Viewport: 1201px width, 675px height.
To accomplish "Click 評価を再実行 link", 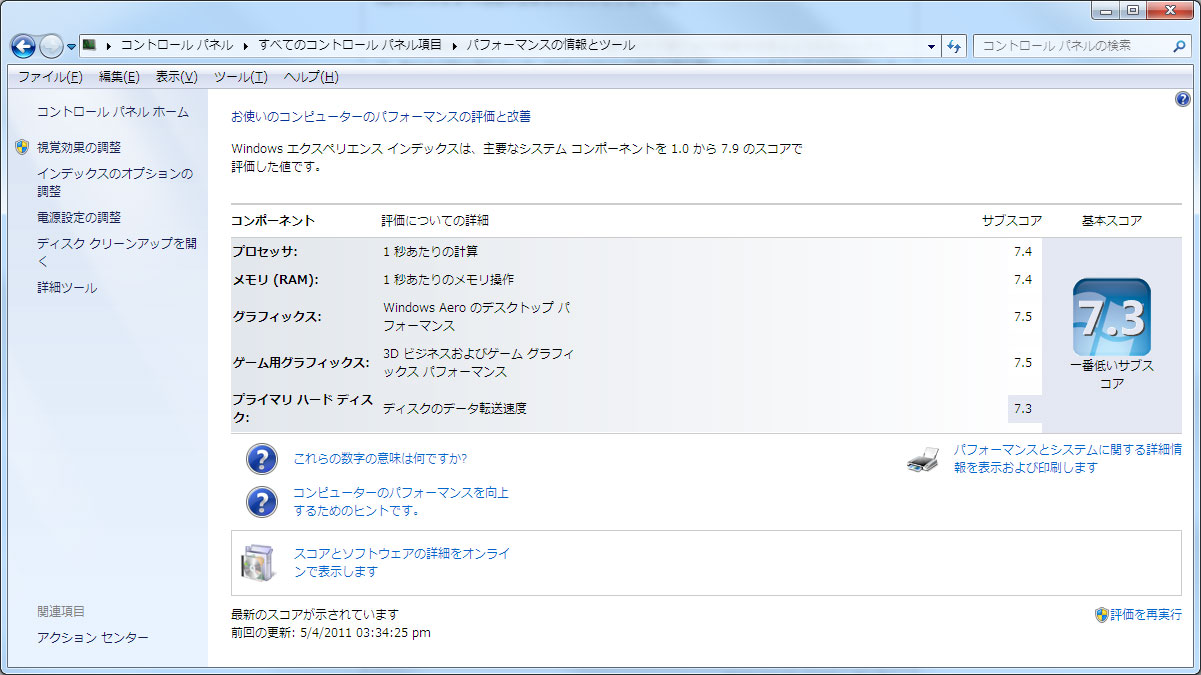I will pos(1146,615).
